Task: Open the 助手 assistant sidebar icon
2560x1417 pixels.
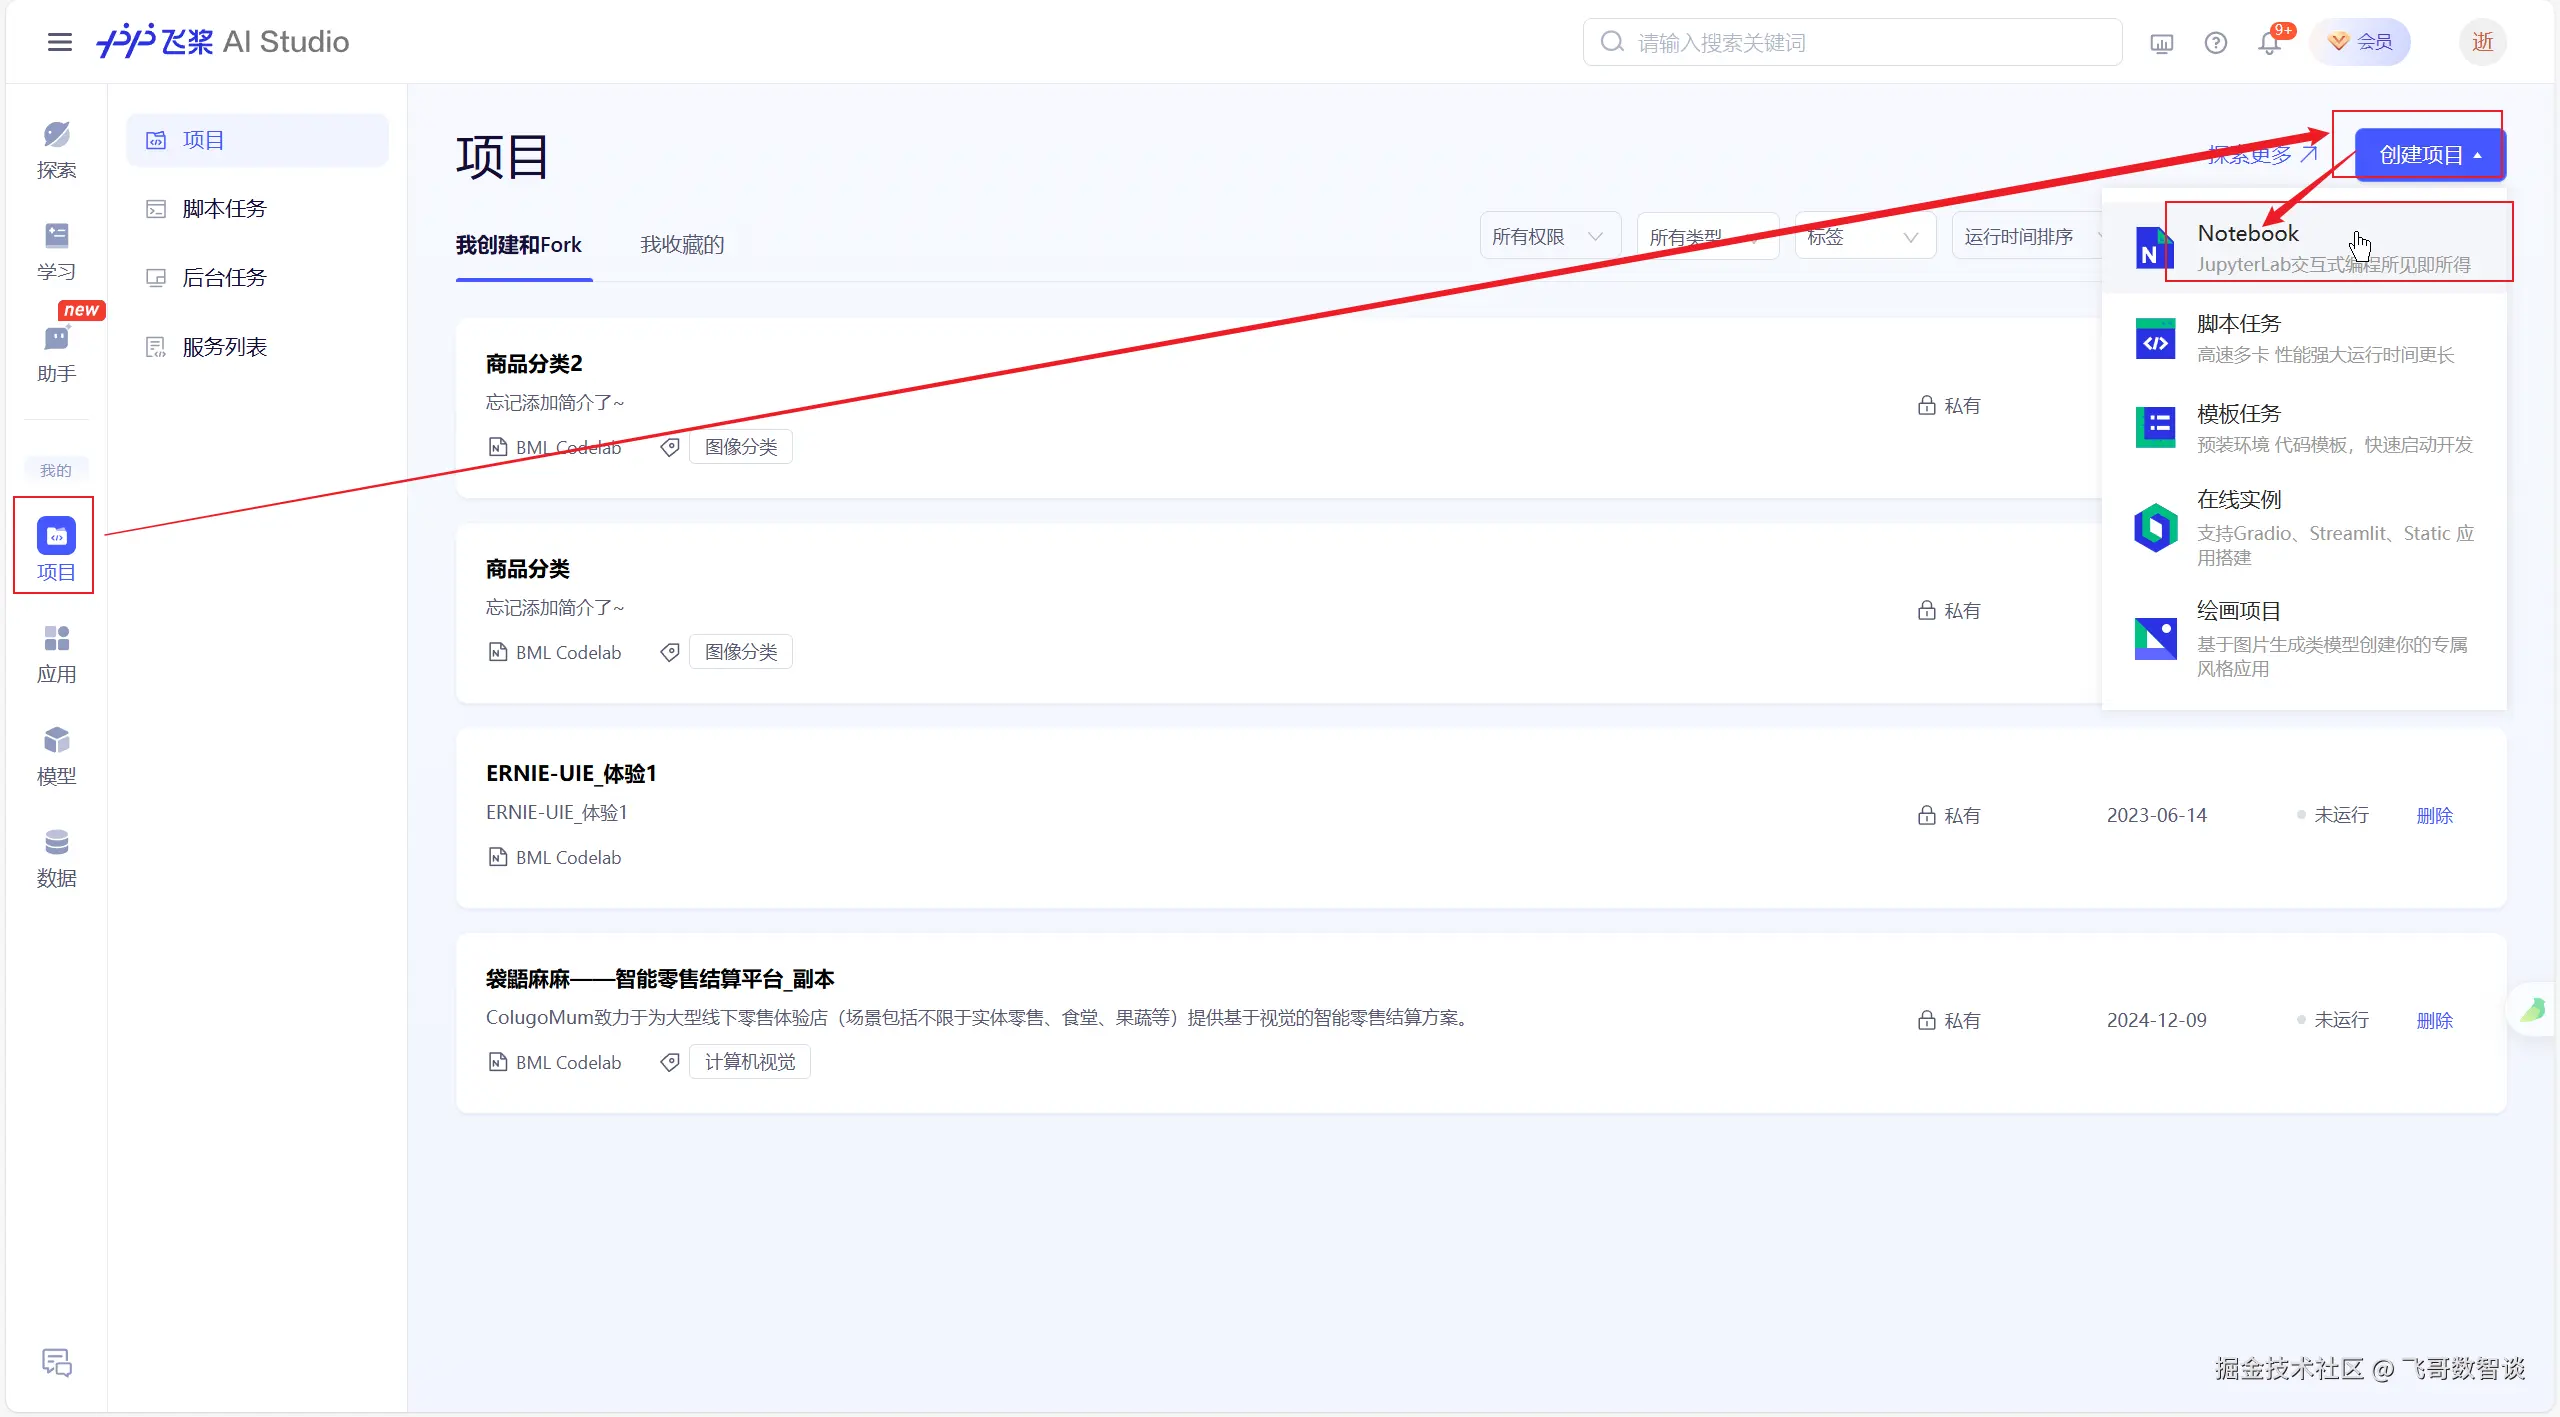Action: [x=56, y=352]
